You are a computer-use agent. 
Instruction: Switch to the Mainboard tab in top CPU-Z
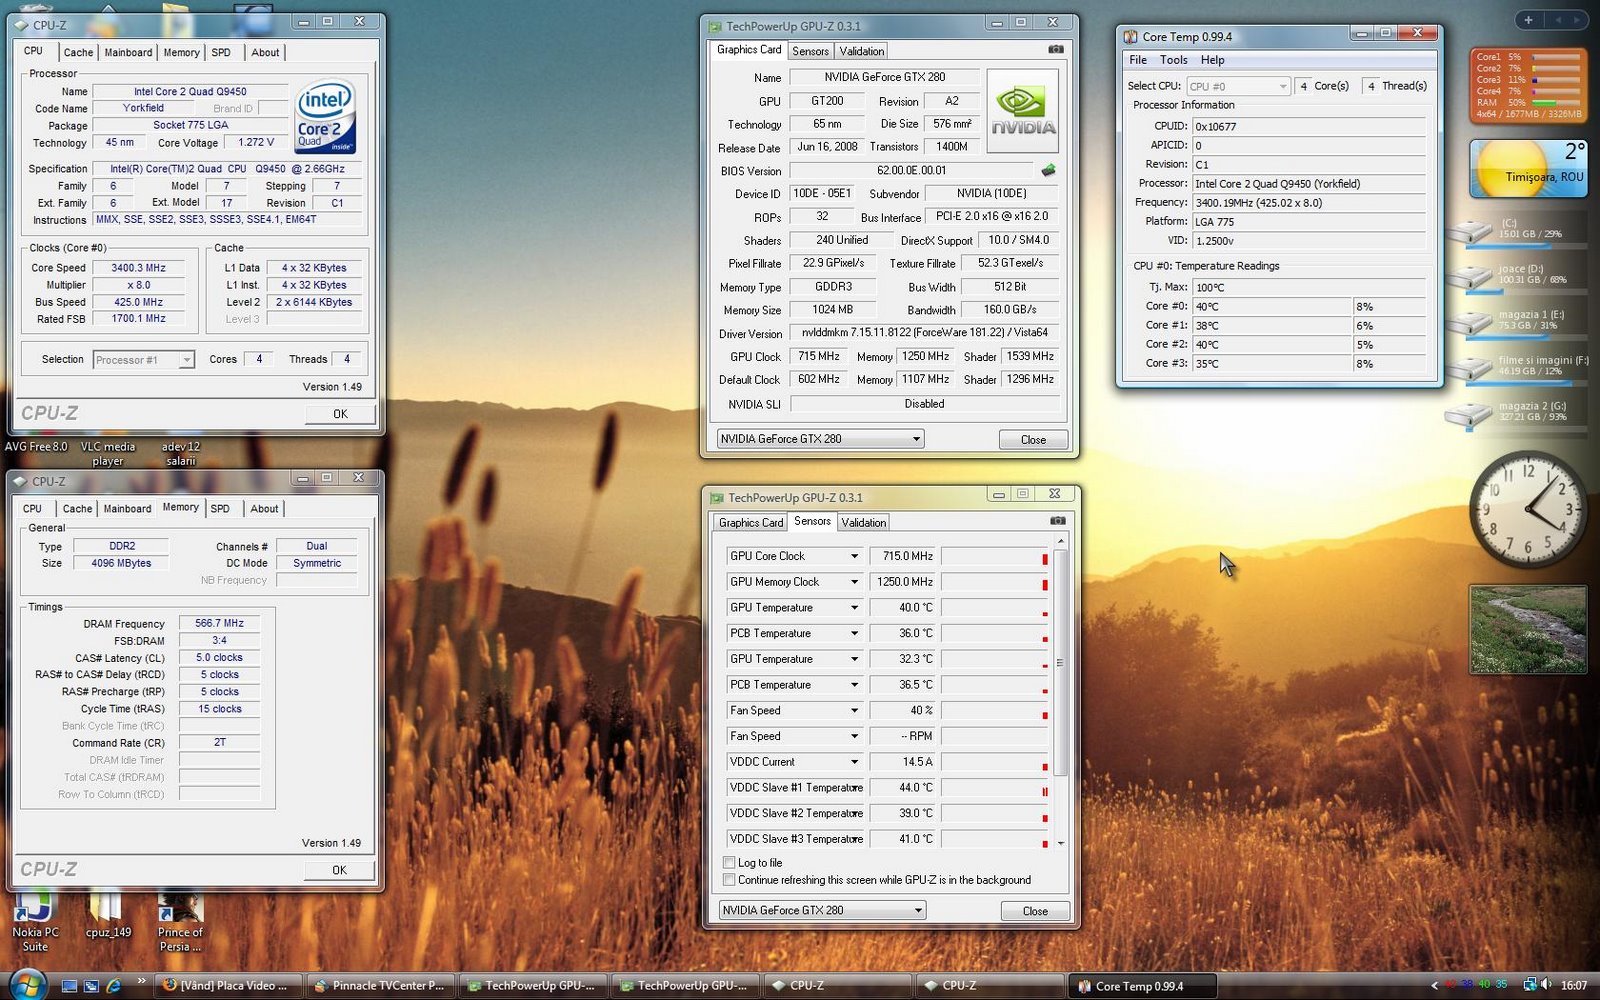point(128,52)
